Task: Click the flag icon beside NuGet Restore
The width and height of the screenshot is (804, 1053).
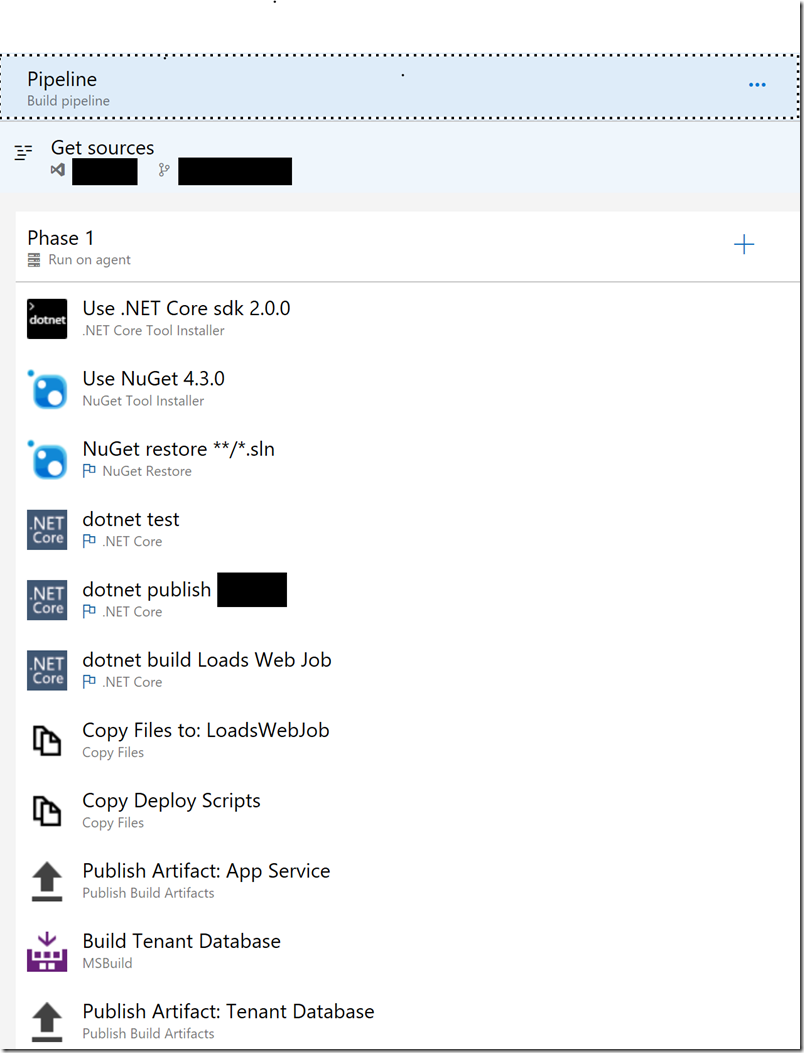Action: click(x=89, y=471)
